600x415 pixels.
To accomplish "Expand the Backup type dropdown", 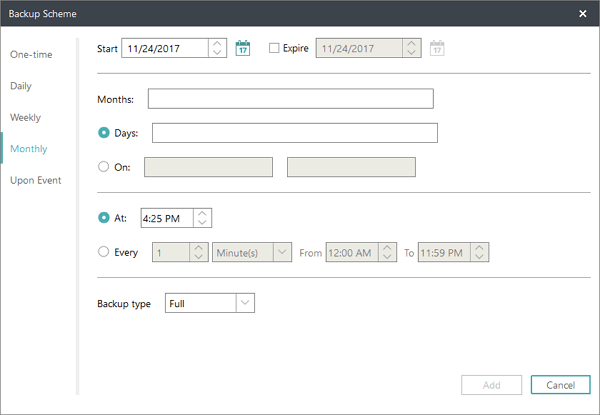I will tap(245, 303).
